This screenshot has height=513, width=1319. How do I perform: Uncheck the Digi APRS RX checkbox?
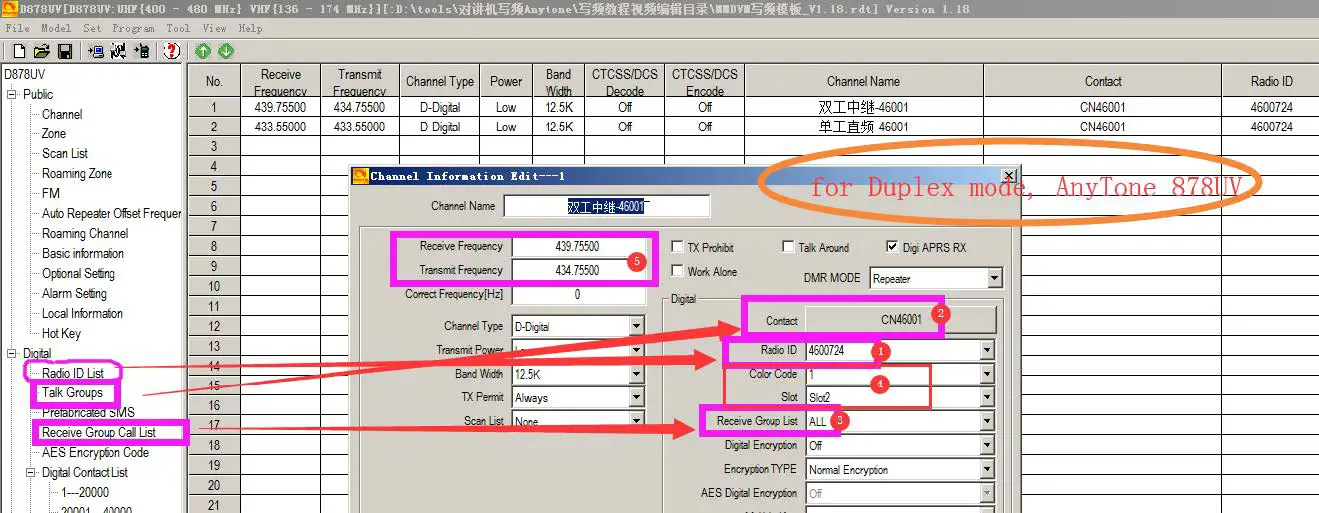point(893,247)
